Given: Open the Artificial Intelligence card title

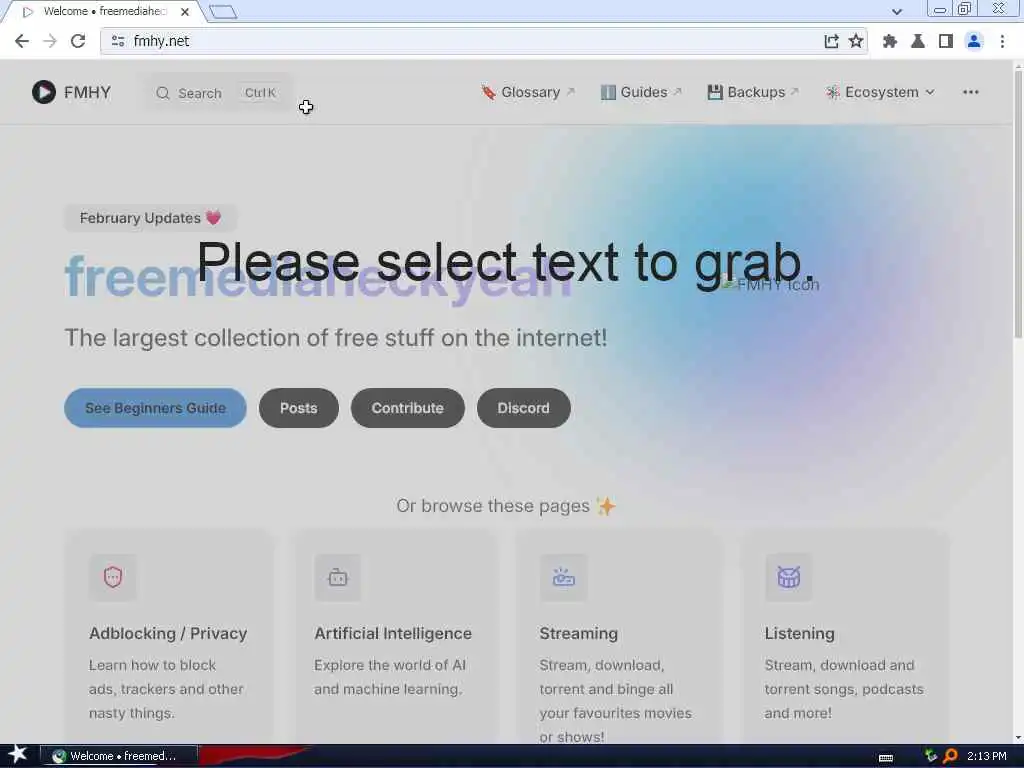Looking at the screenshot, I should [392, 633].
